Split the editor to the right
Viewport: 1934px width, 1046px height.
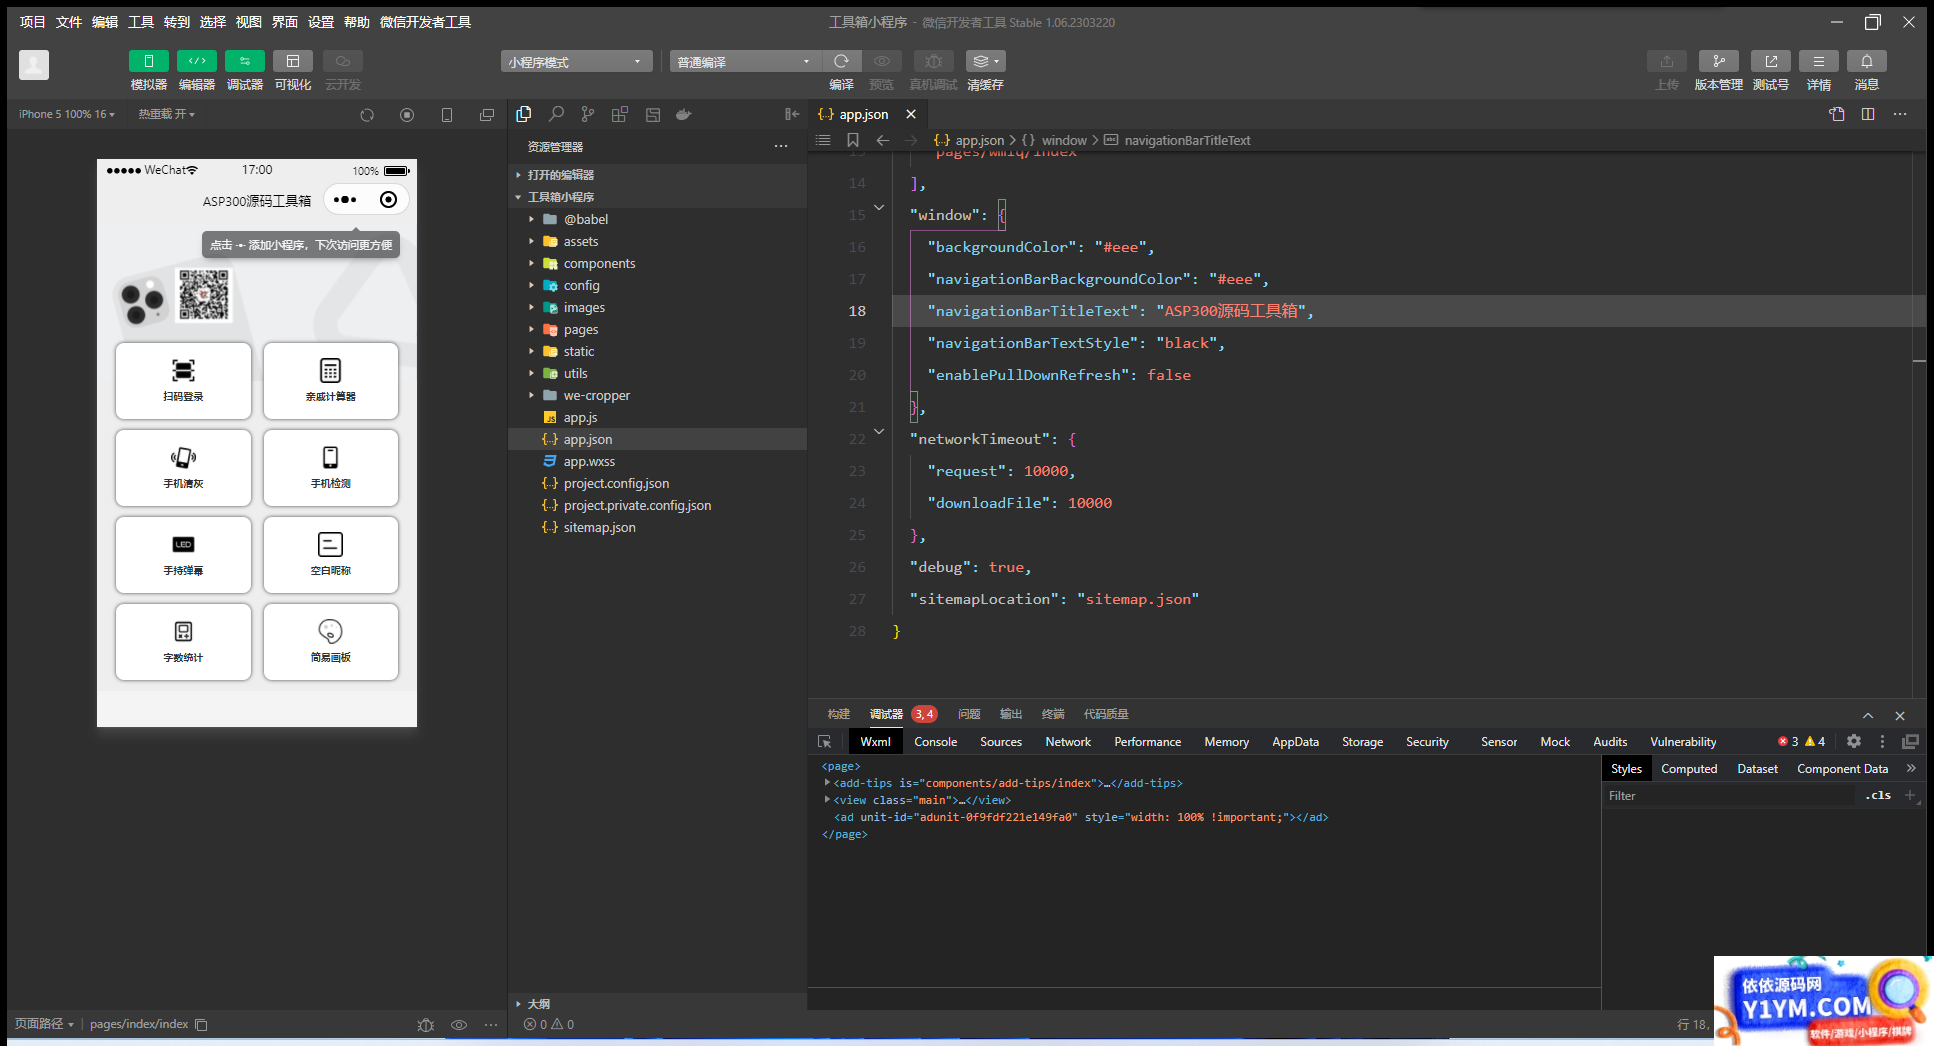coord(1868,114)
